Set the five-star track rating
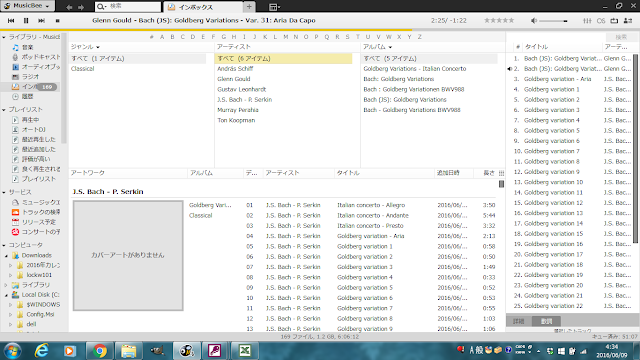Image resolution: width=640 pixels, height=360 pixels. [x=499, y=20]
